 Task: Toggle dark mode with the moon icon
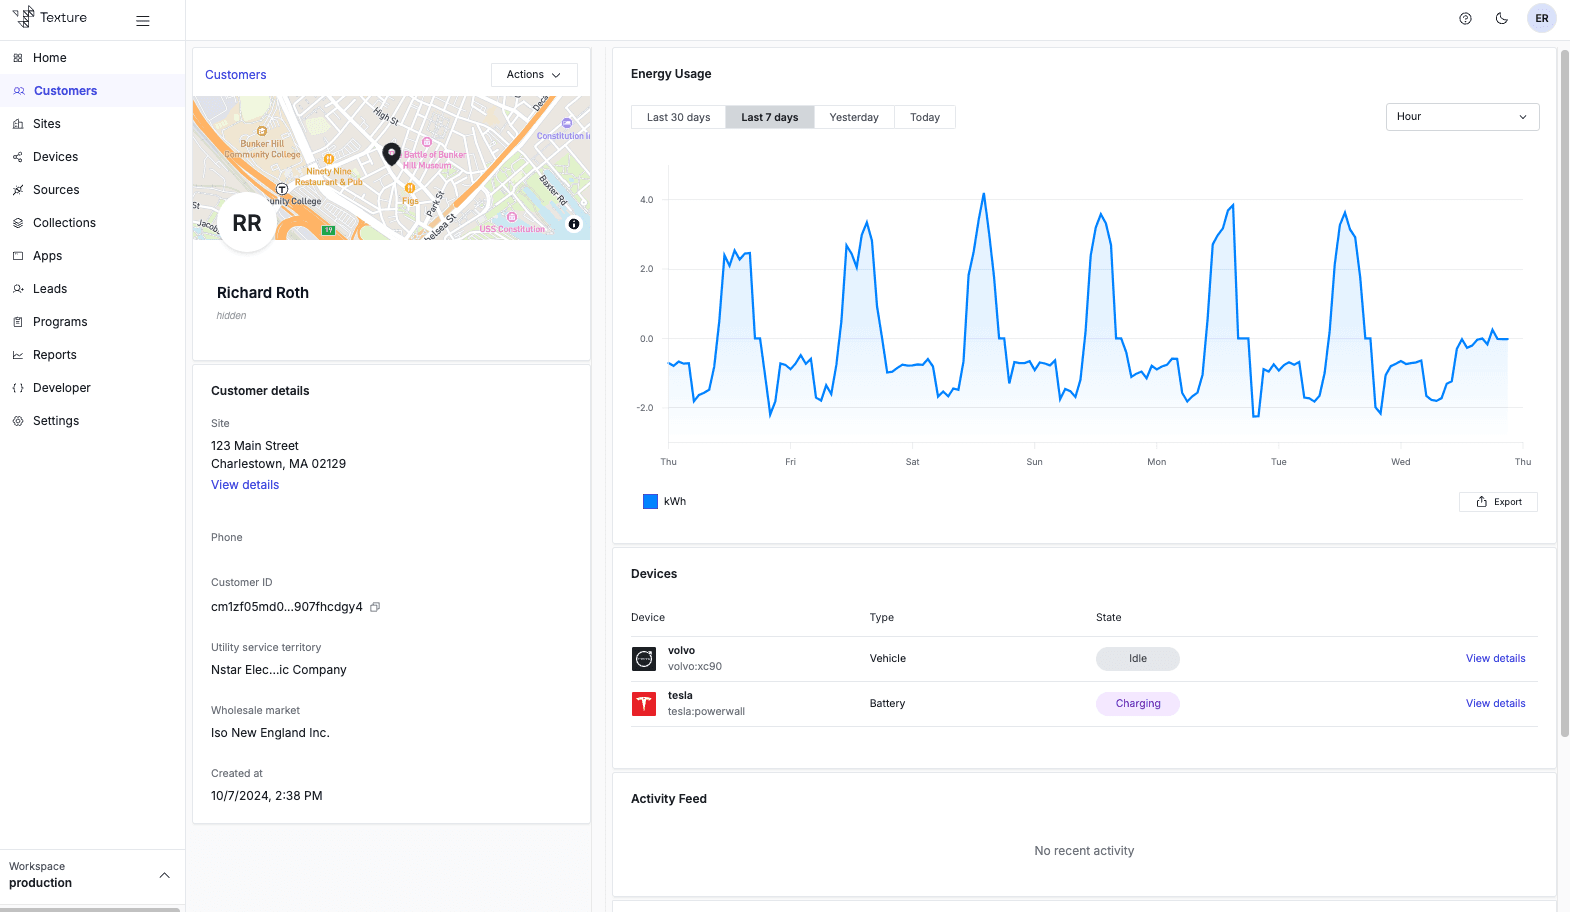[x=1501, y=18]
